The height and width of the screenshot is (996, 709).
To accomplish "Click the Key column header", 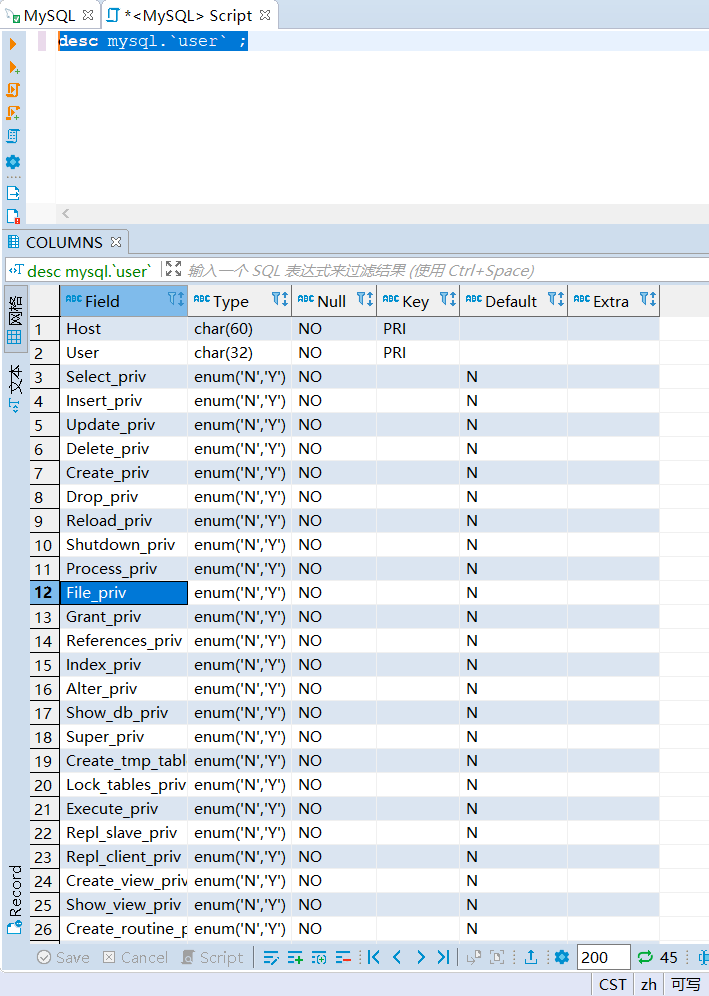I will tap(415, 301).
